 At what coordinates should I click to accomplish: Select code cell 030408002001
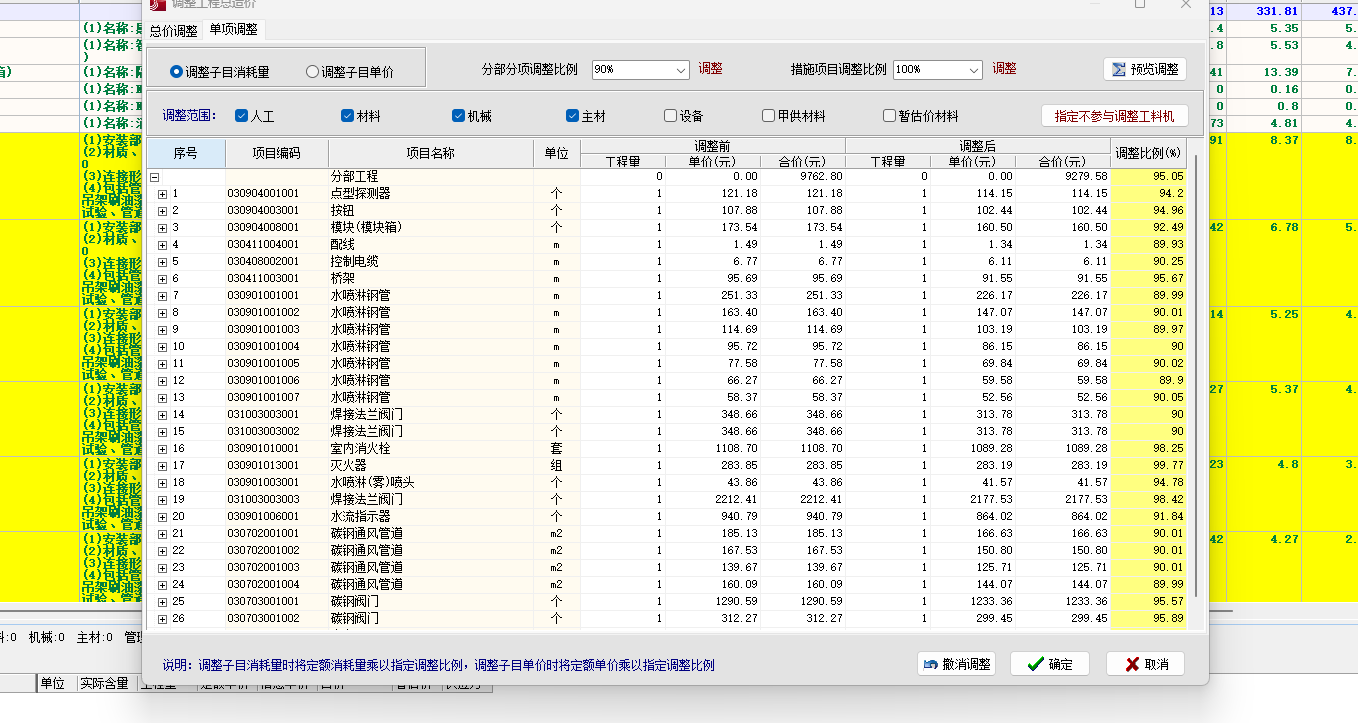[x=276, y=262]
